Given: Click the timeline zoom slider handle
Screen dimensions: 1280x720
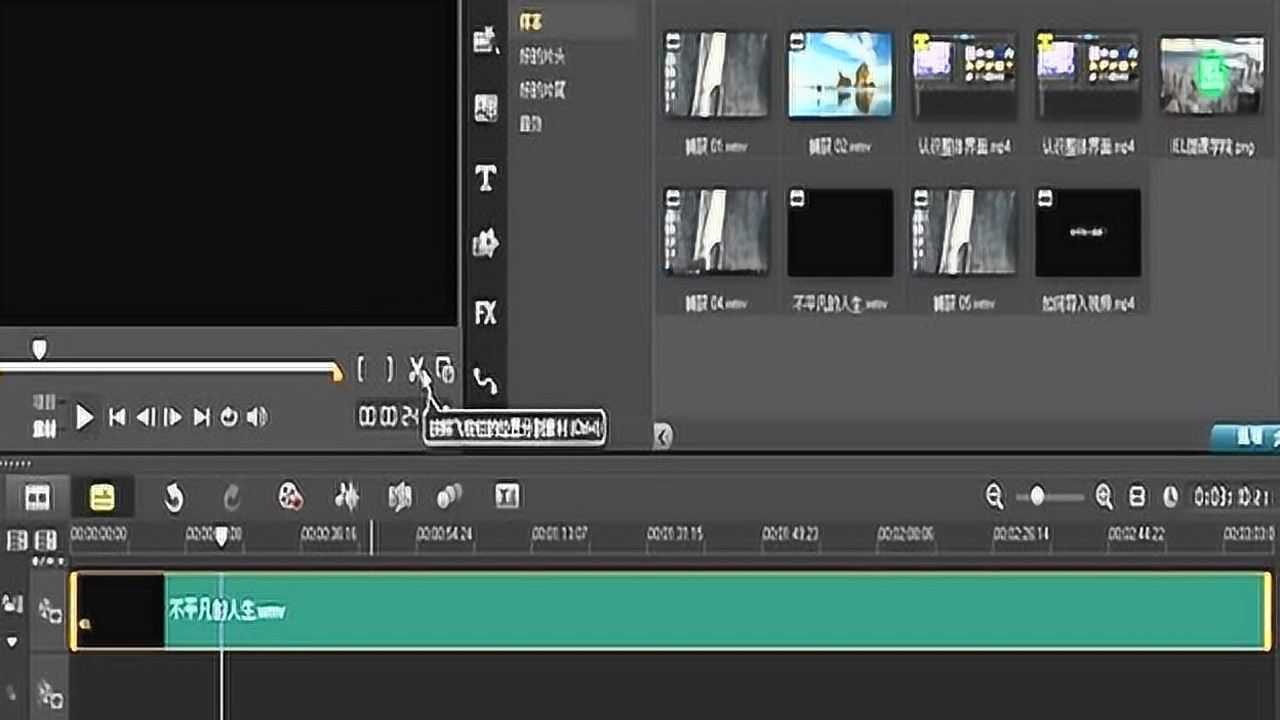Looking at the screenshot, I should pyautogui.click(x=1038, y=496).
